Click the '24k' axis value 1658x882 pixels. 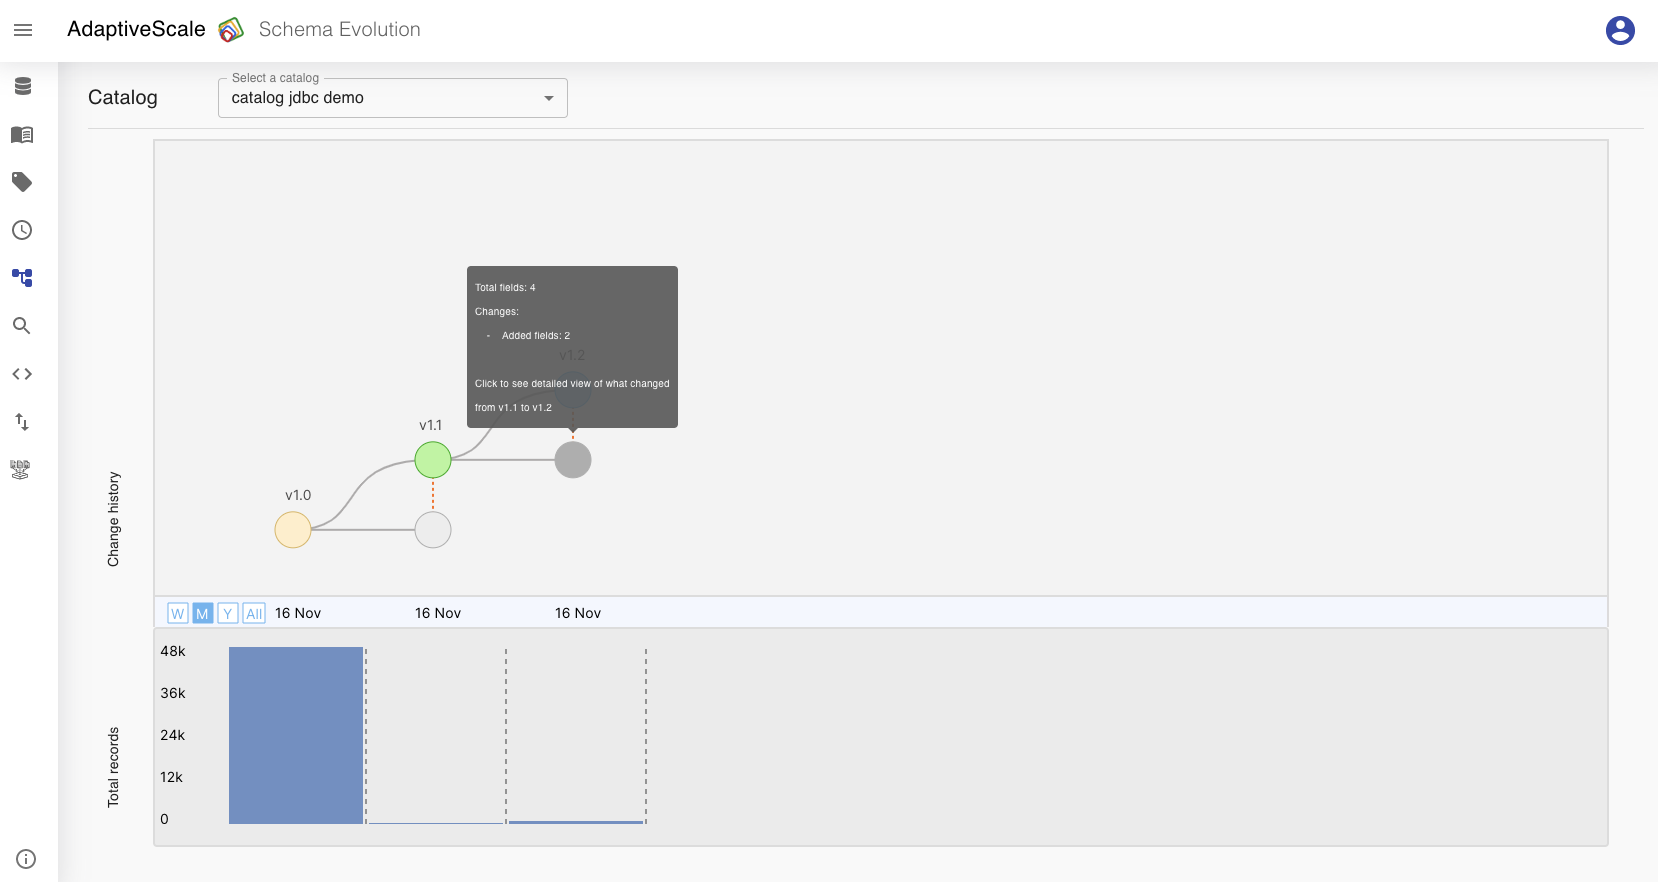click(x=173, y=735)
